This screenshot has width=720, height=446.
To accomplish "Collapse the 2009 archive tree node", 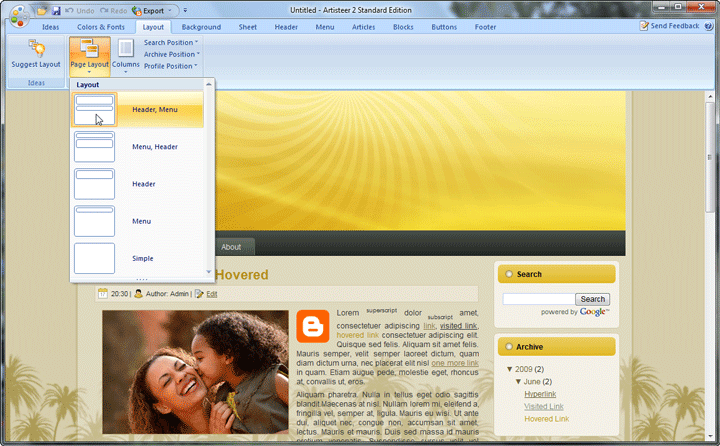I will 510,370.
